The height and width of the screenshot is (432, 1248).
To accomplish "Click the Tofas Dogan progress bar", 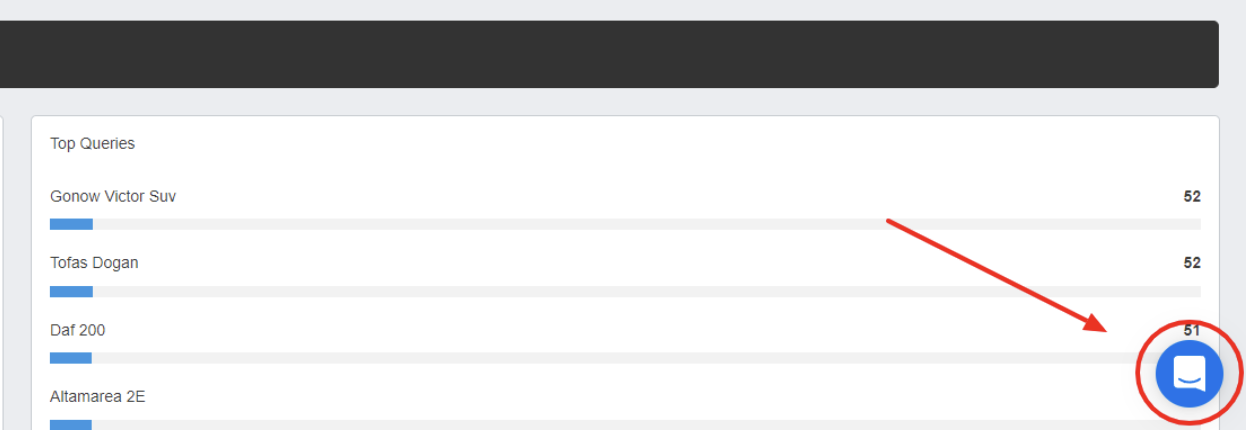I will pos(625,292).
